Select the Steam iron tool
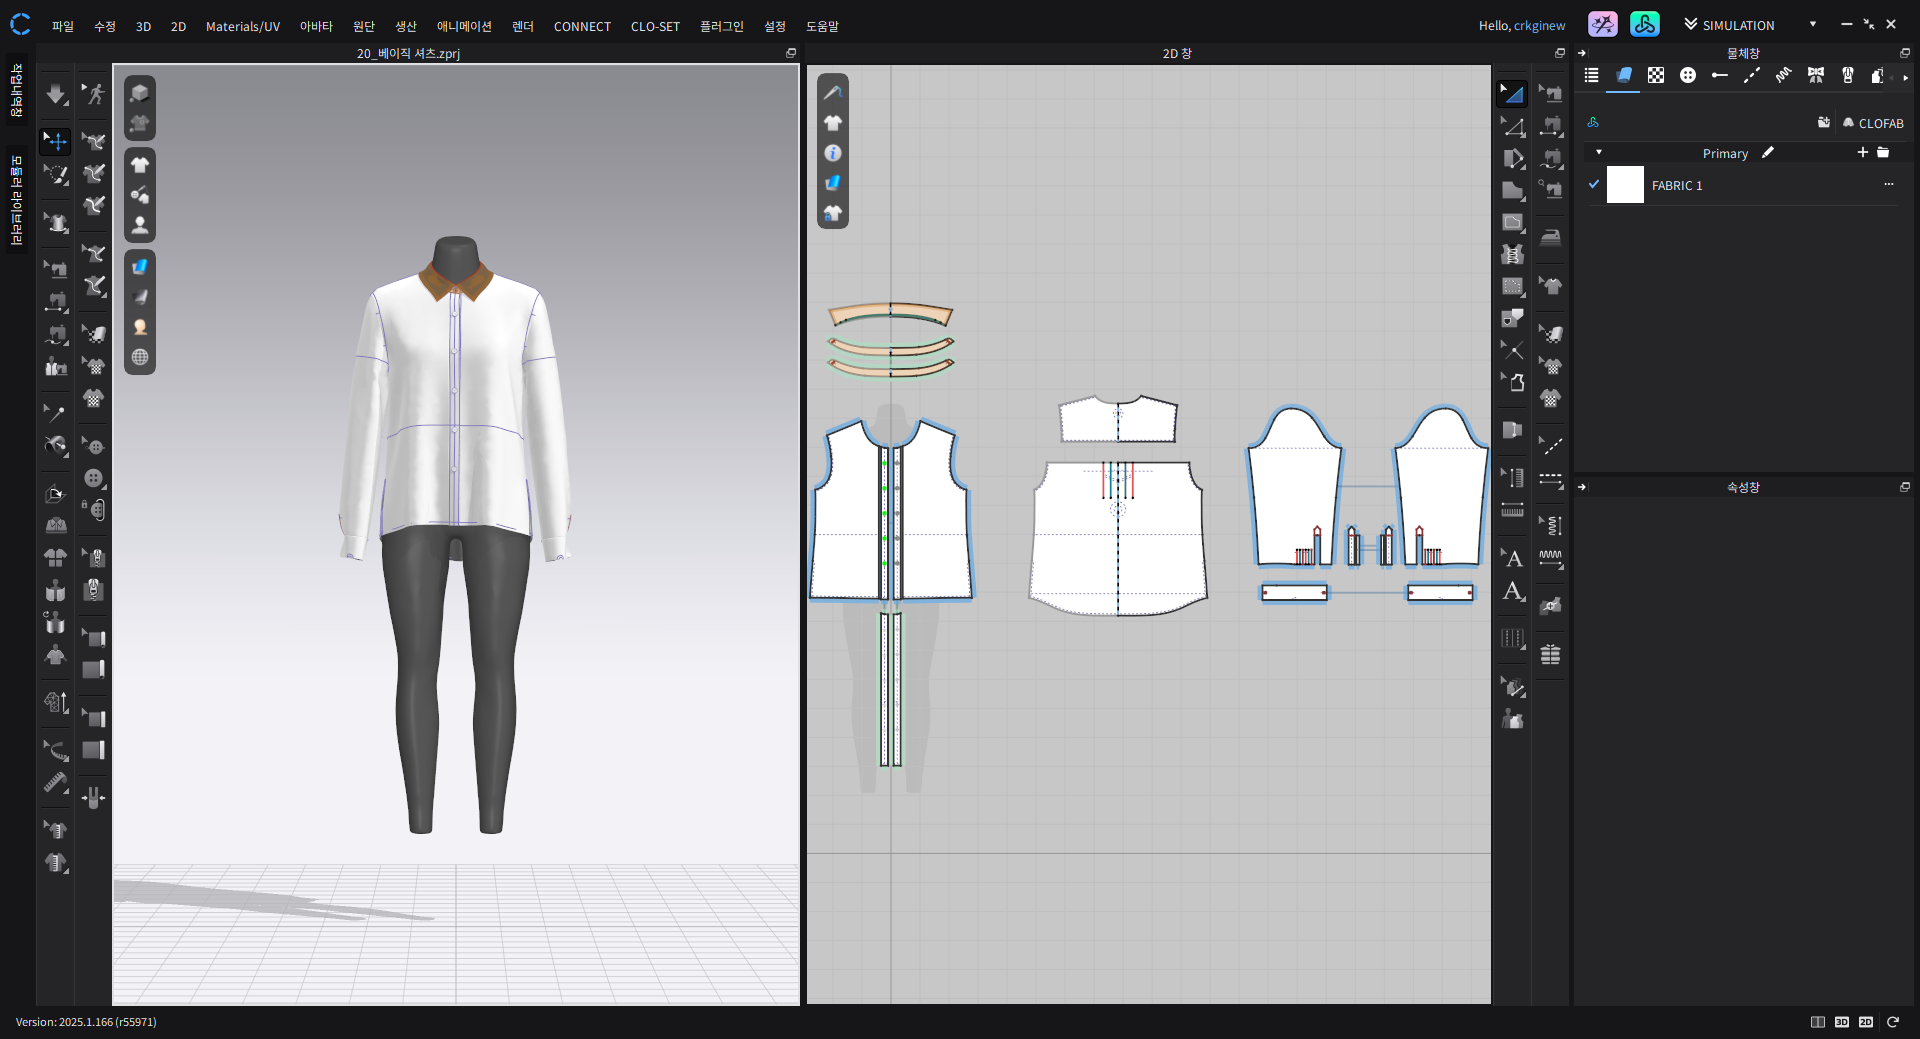The image size is (1920, 1039). pos(1550,237)
